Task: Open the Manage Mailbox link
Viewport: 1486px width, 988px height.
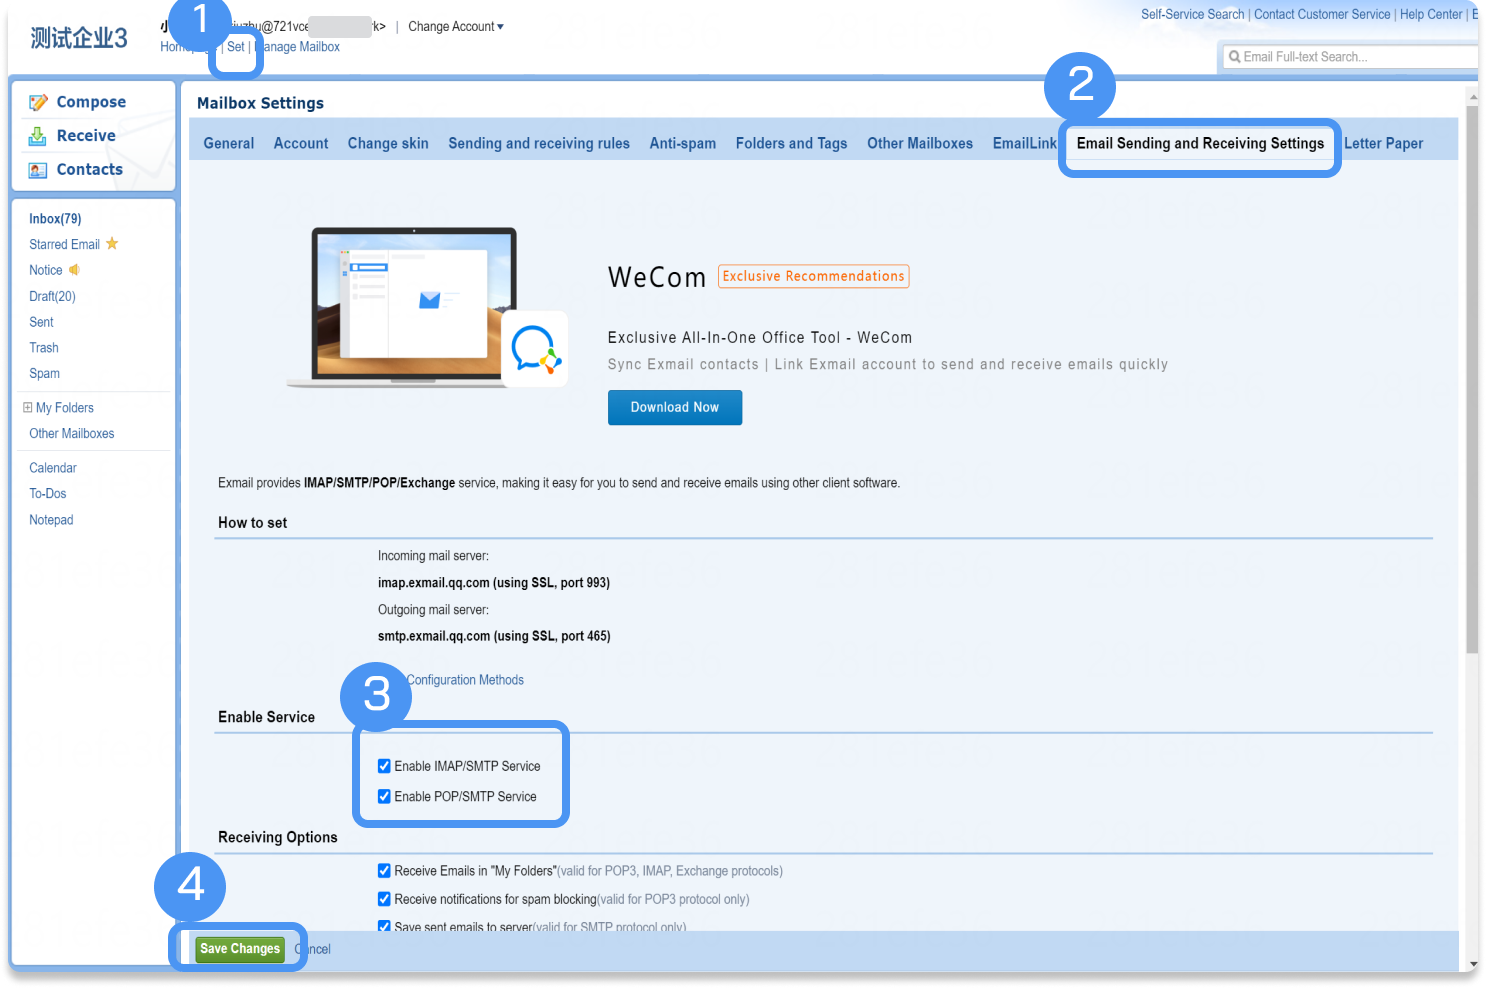Action: pos(298,47)
